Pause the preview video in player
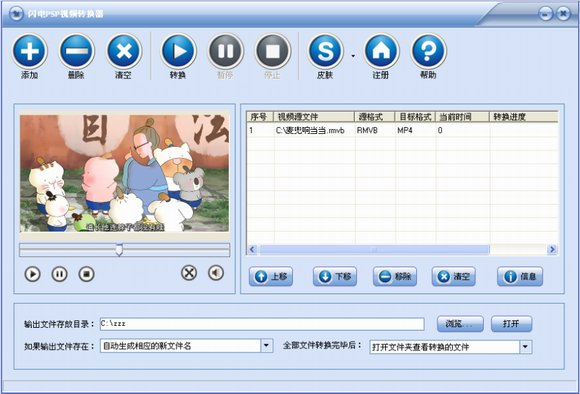Viewport: 580px width, 394px height. click(60, 274)
